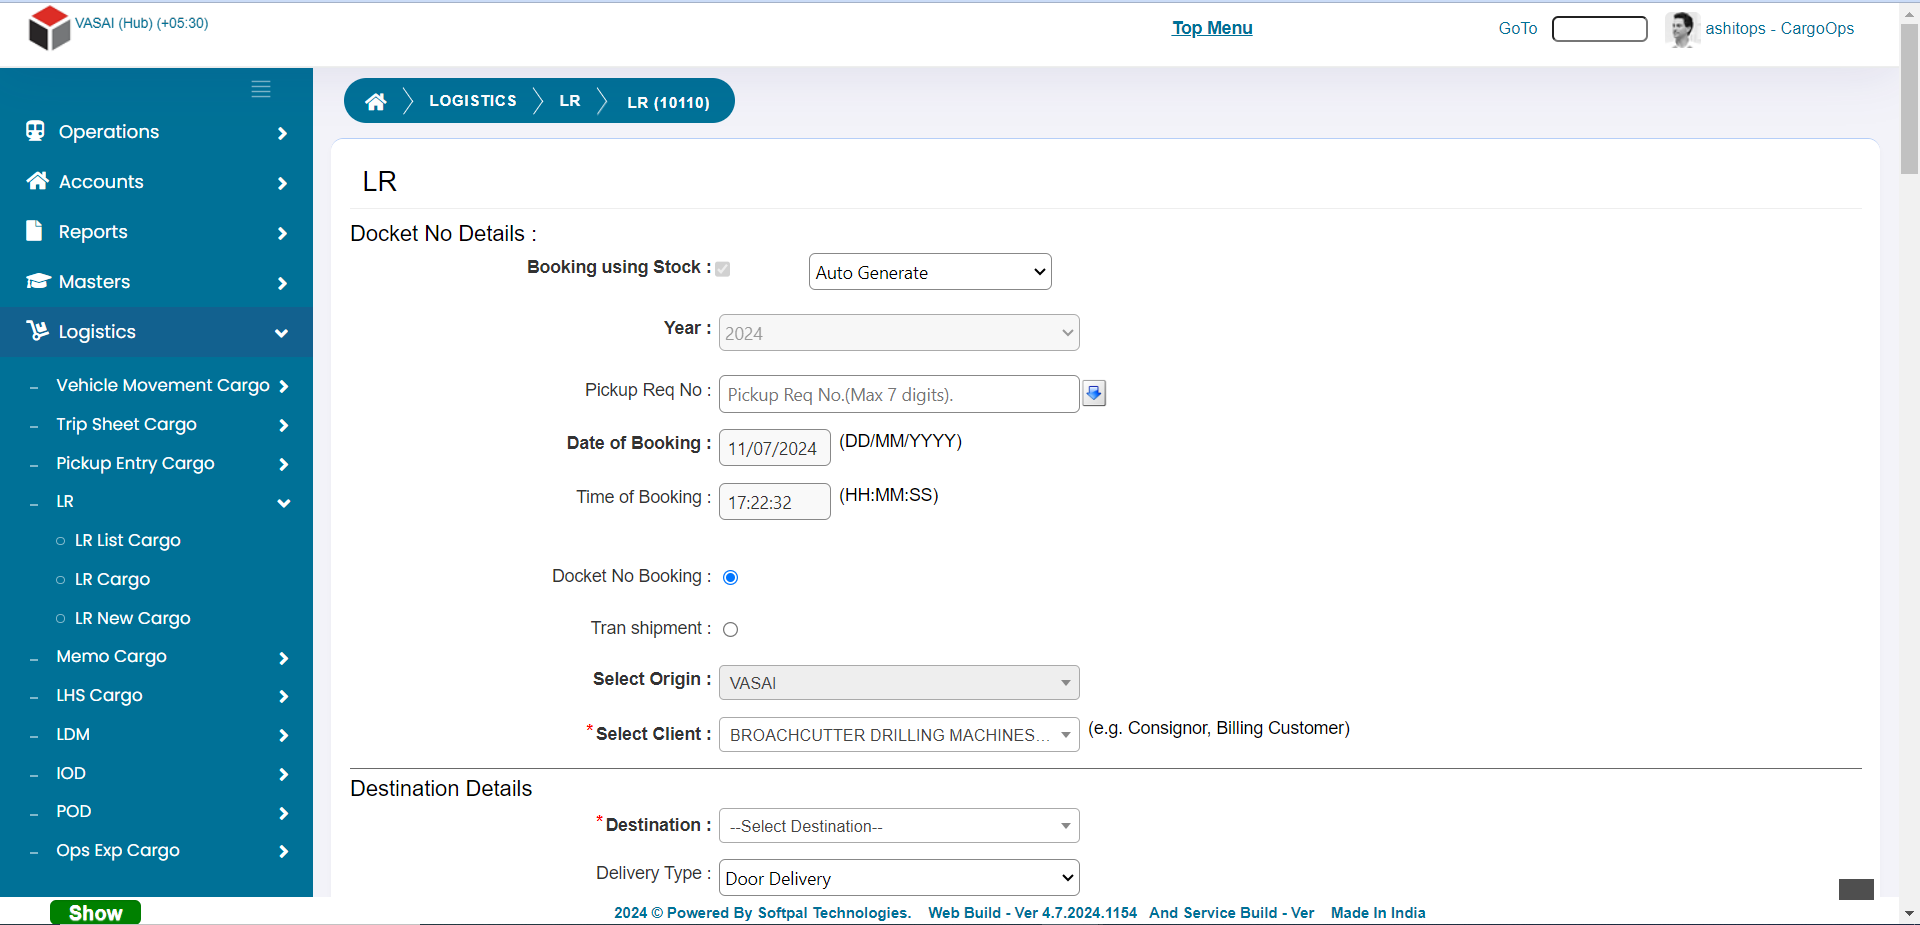Click the Pickup Req No field
Image resolution: width=1920 pixels, height=925 pixels.
(x=899, y=394)
